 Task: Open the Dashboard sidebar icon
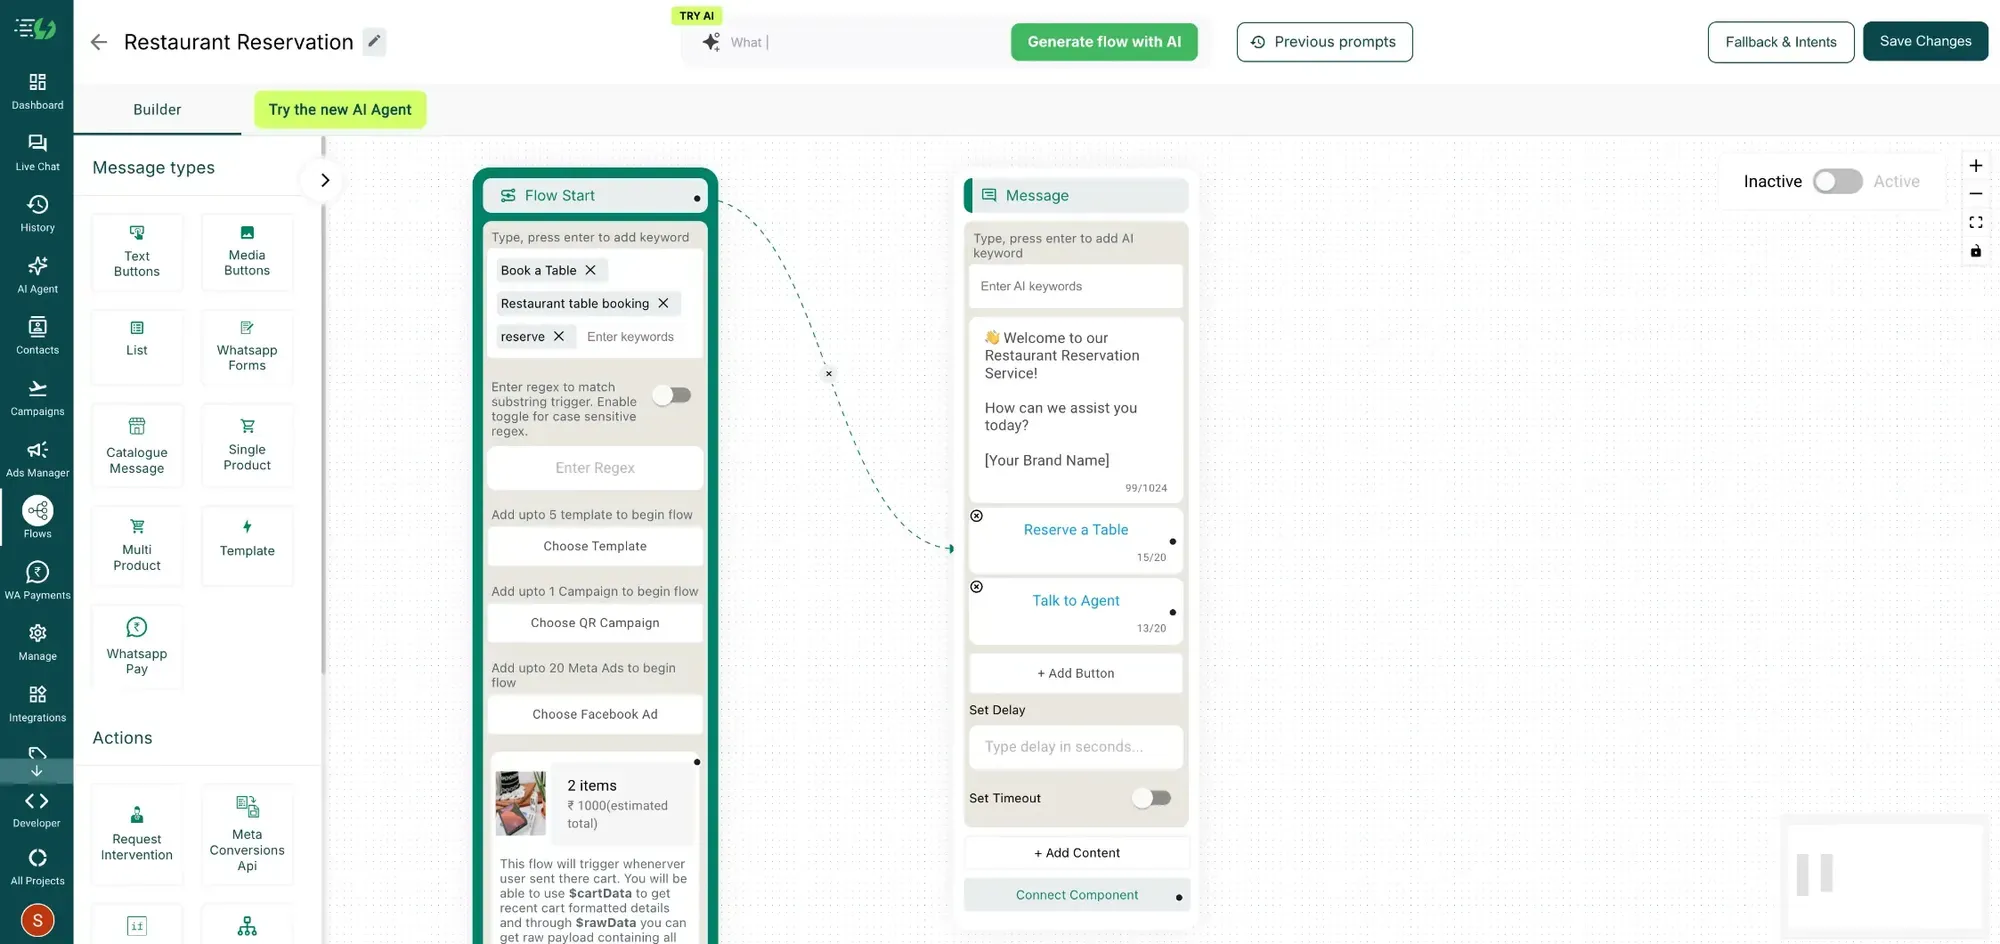(37, 91)
